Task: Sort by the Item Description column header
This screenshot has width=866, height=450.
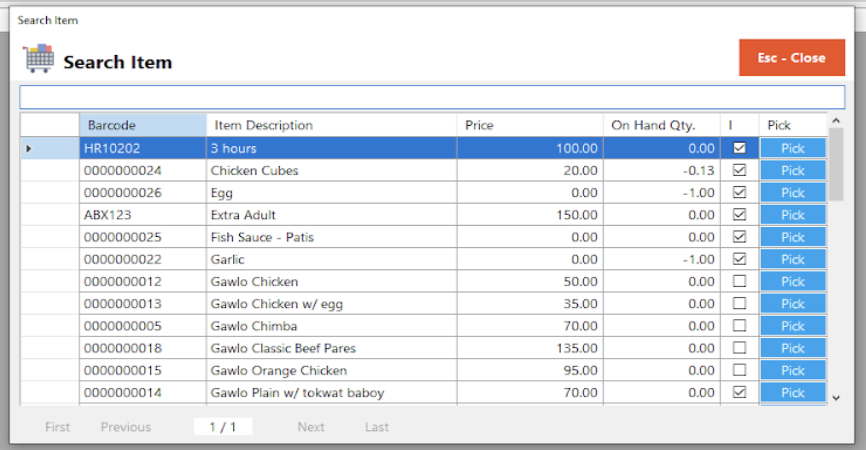Action: coord(331,125)
